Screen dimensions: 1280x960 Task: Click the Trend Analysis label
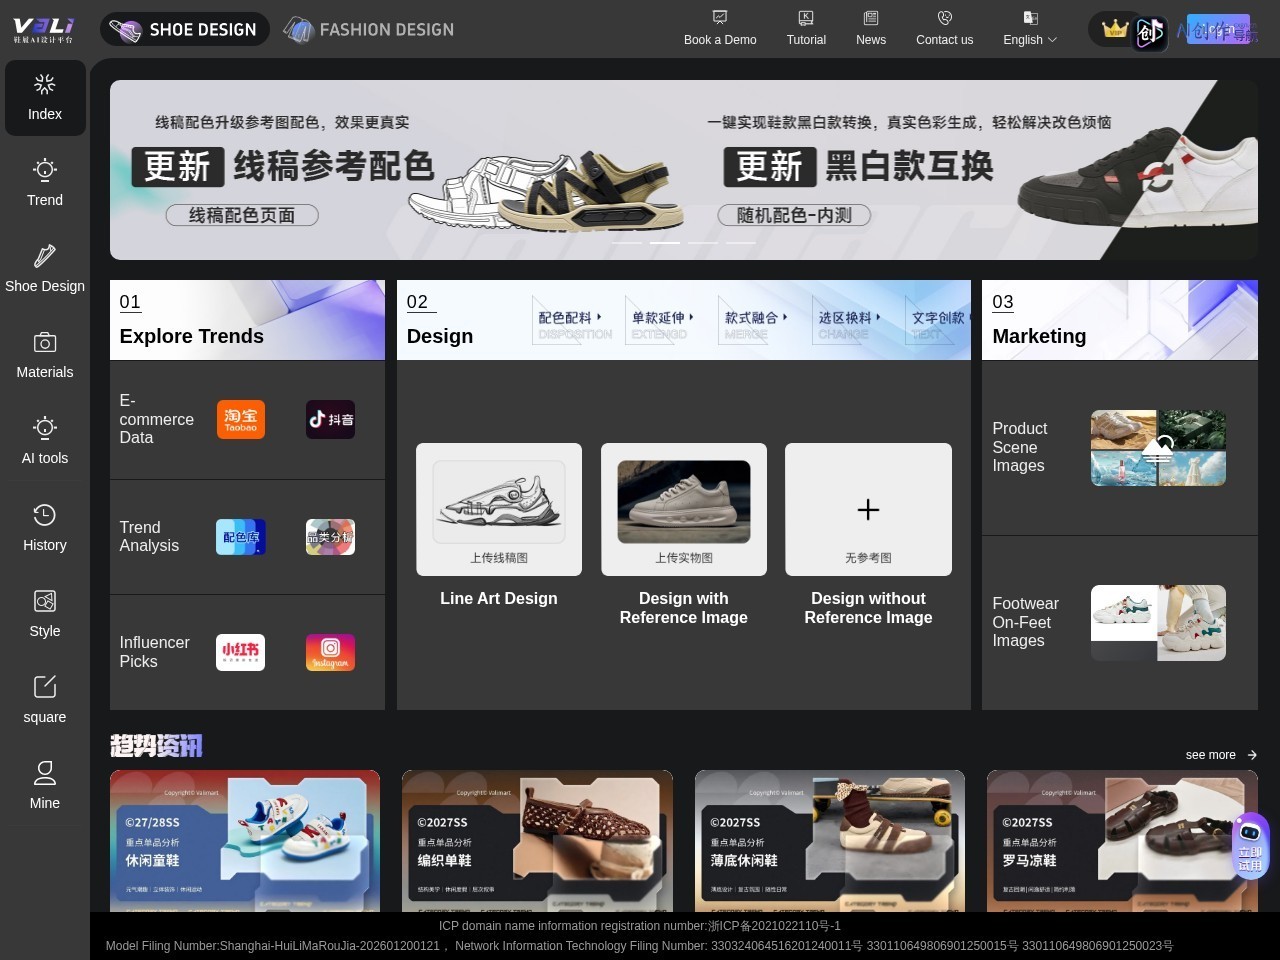pyautogui.click(x=149, y=537)
